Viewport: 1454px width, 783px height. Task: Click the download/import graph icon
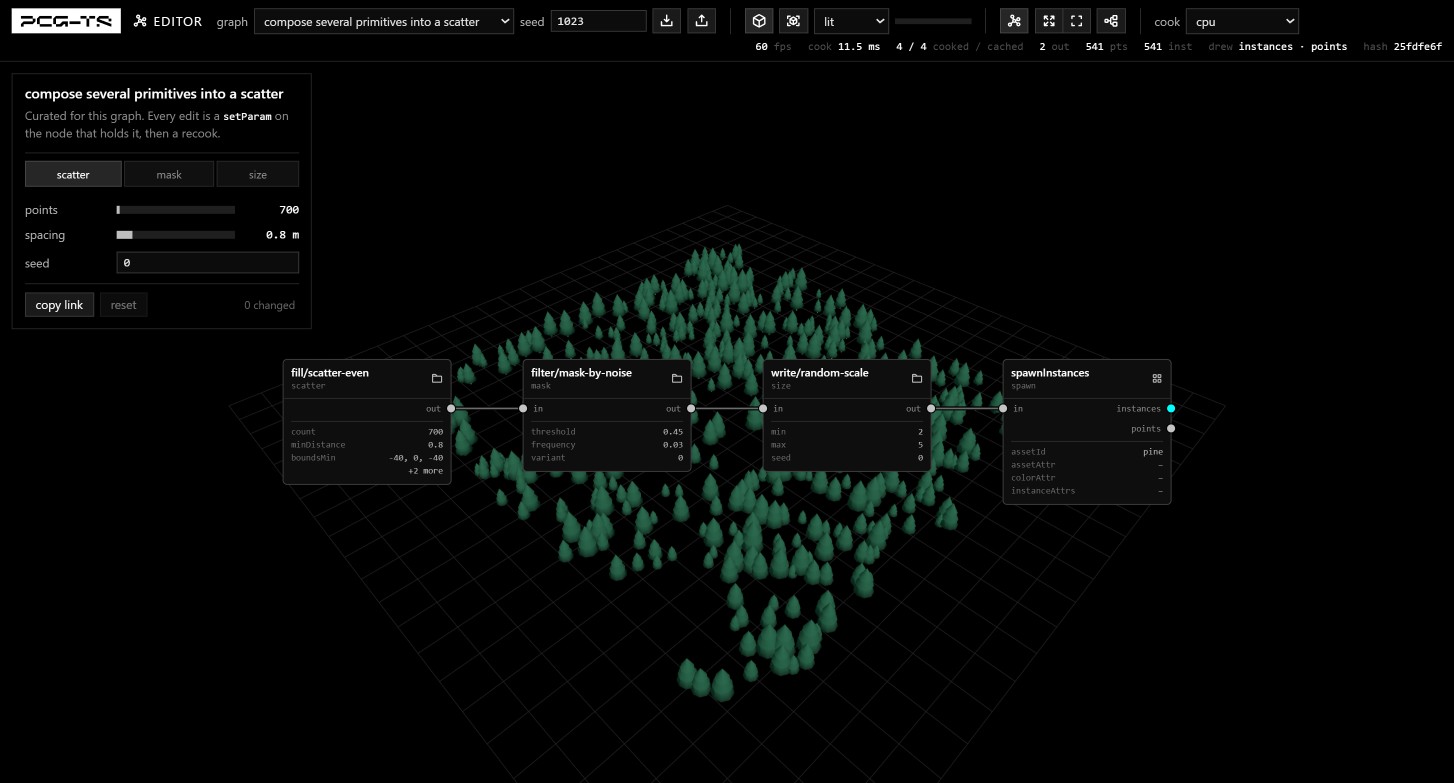[x=666, y=21]
